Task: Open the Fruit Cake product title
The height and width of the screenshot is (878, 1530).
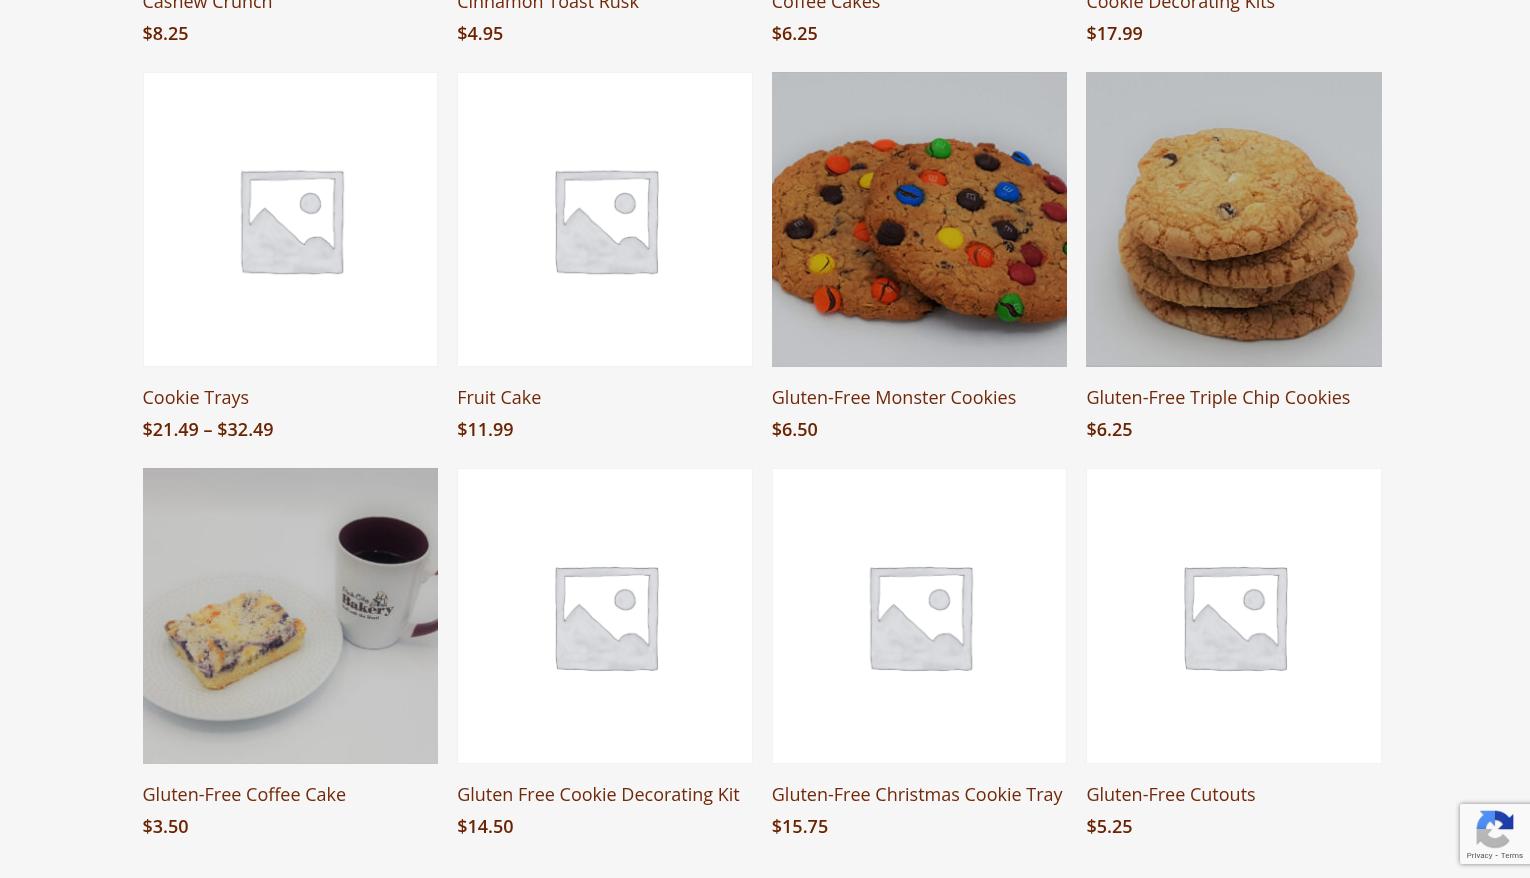Action: (x=499, y=397)
